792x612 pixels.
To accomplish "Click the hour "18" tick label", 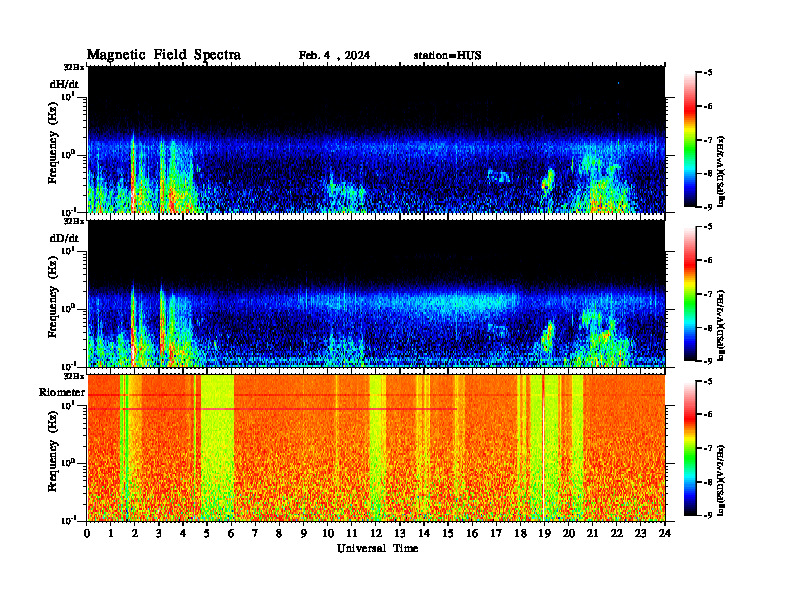I will click(x=520, y=533).
